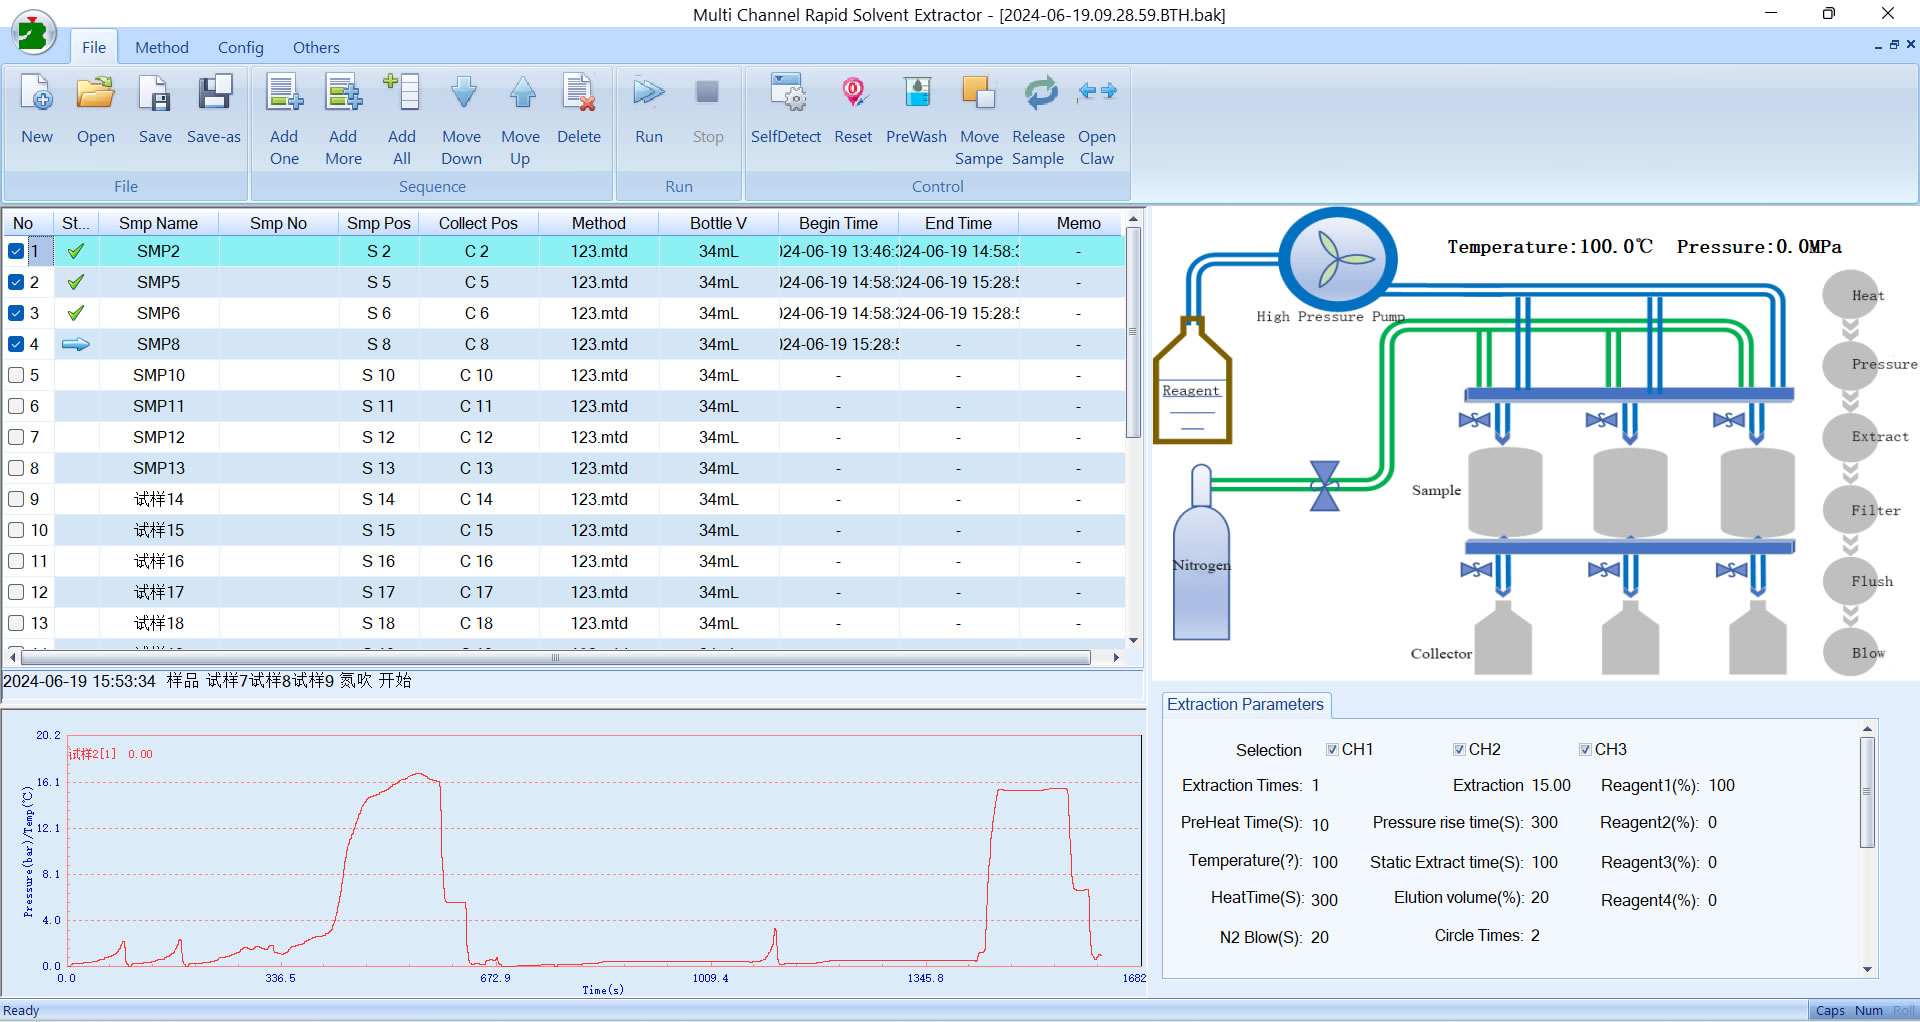This screenshot has height=1022, width=1920.
Task: Toggle row 4 SMP8 checkbox
Action: point(16,345)
